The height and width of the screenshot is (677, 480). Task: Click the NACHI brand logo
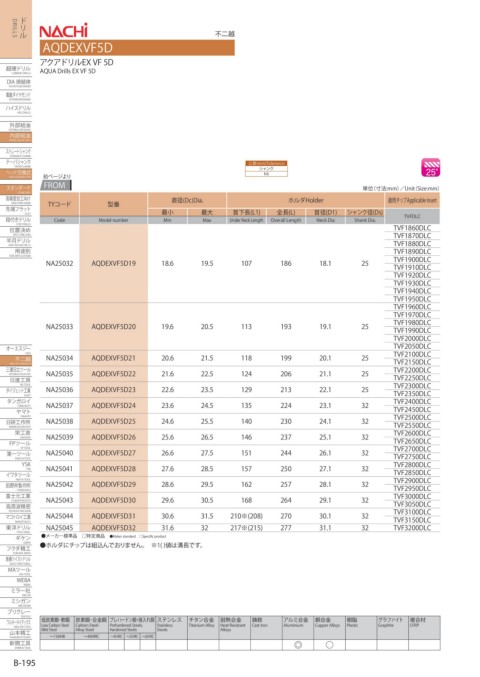[63, 31]
